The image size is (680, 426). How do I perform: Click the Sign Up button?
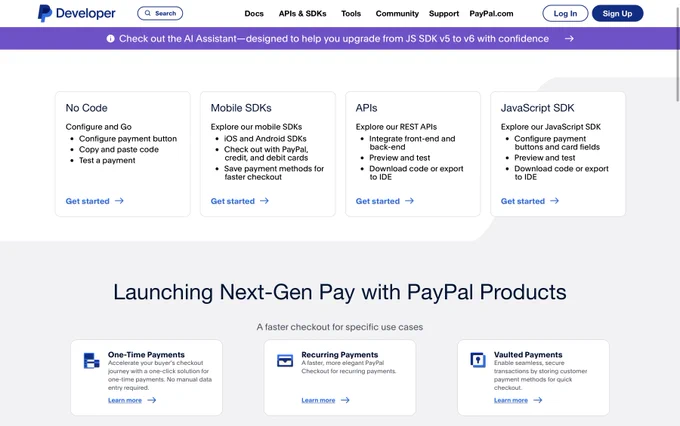[618, 13]
